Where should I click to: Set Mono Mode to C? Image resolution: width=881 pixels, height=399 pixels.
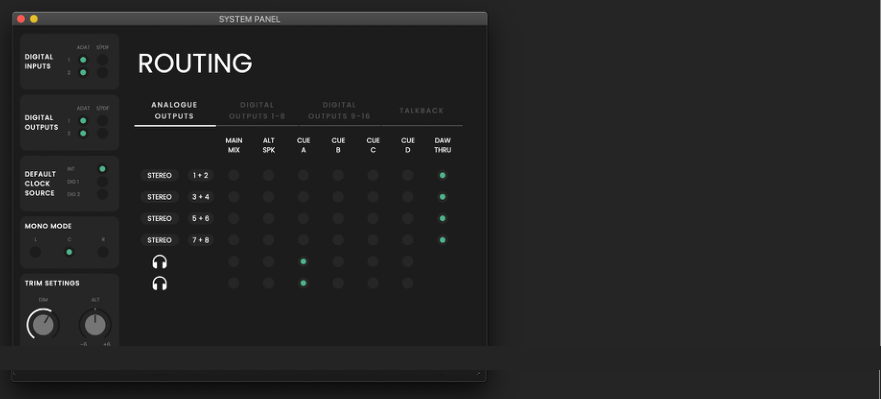69,252
